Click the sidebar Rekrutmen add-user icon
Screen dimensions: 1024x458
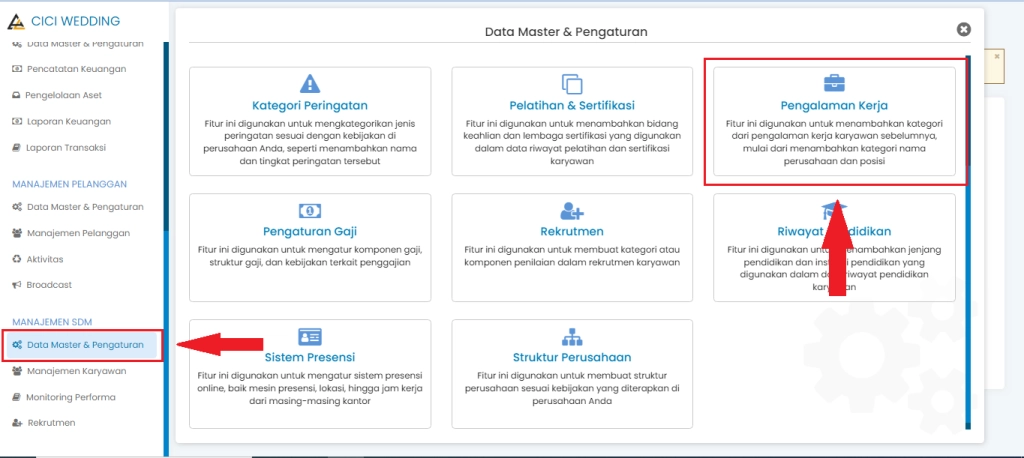(x=17, y=423)
